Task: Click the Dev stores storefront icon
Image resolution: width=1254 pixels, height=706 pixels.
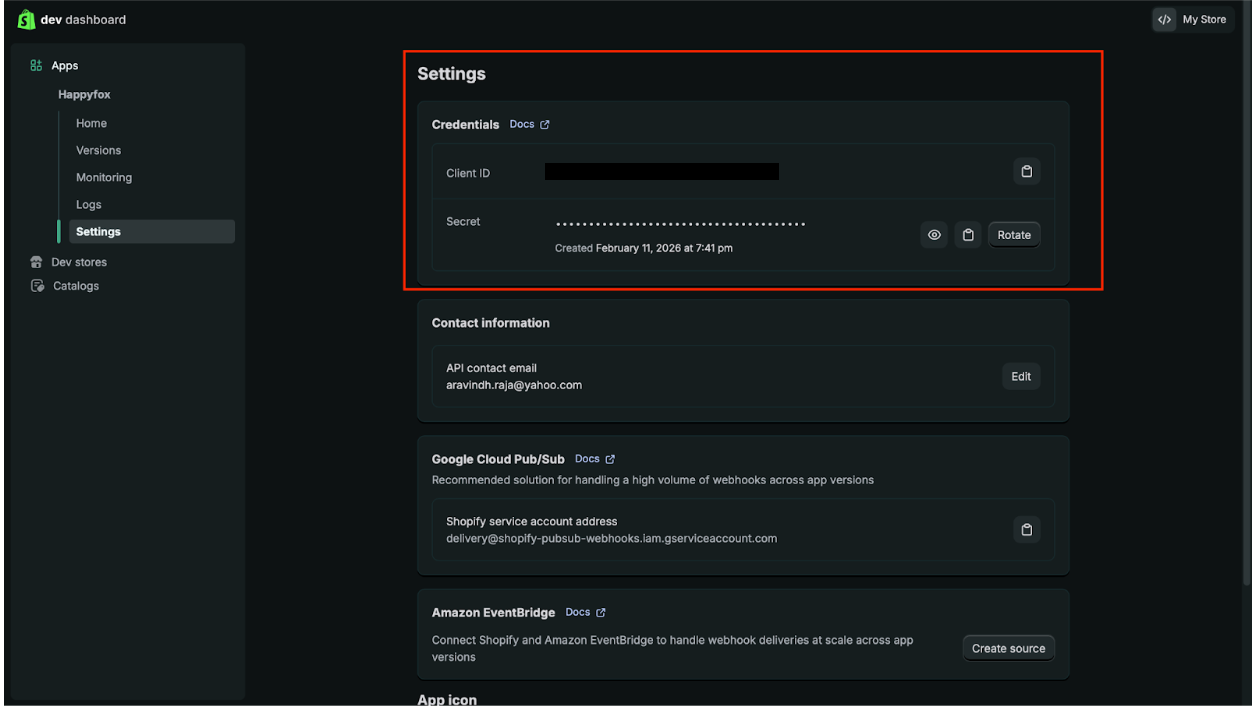Action: click(37, 262)
